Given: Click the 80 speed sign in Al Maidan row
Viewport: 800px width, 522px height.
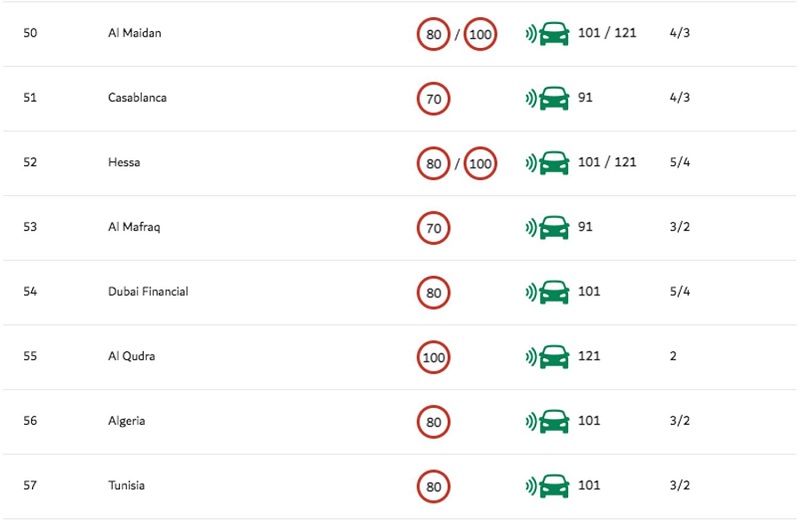Looking at the screenshot, I should click(x=433, y=34).
